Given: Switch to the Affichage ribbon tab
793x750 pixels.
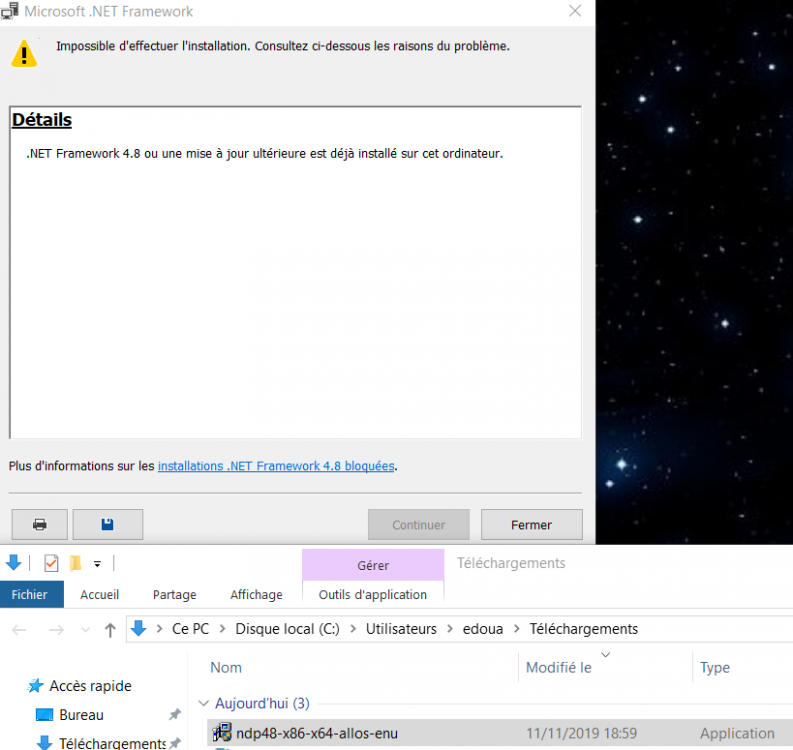Looking at the screenshot, I should 256,594.
